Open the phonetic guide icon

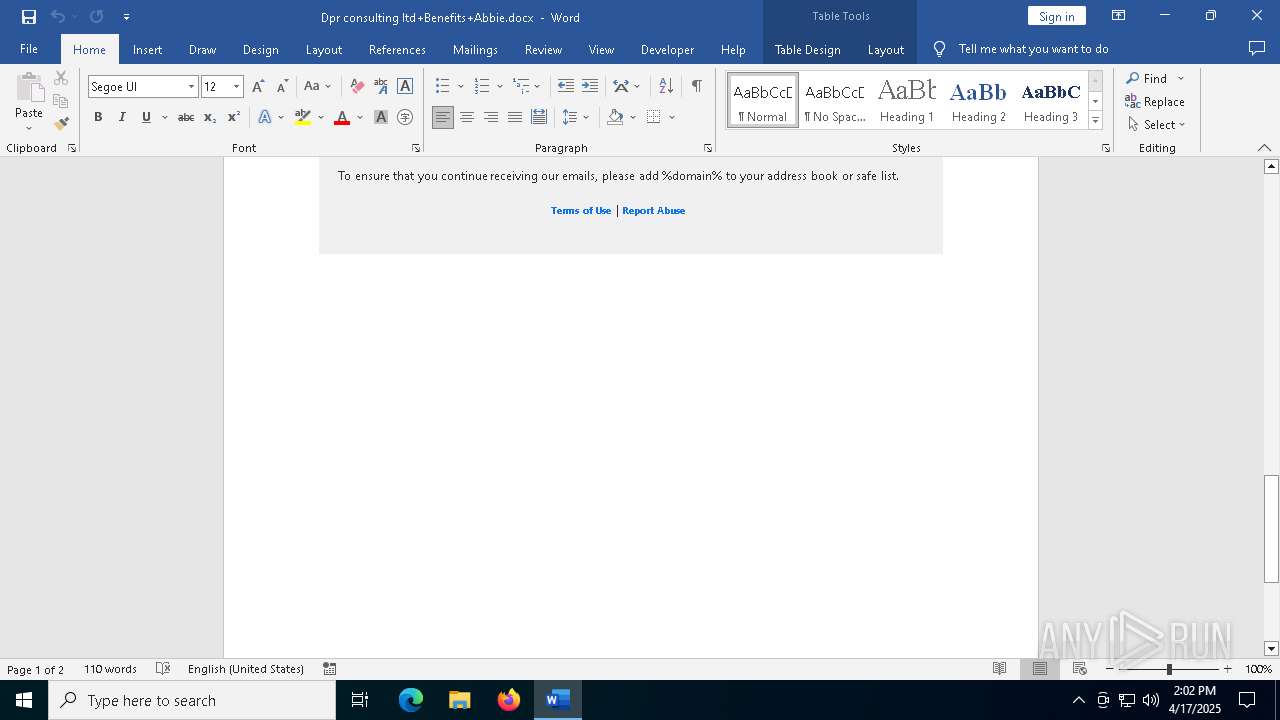(x=381, y=86)
